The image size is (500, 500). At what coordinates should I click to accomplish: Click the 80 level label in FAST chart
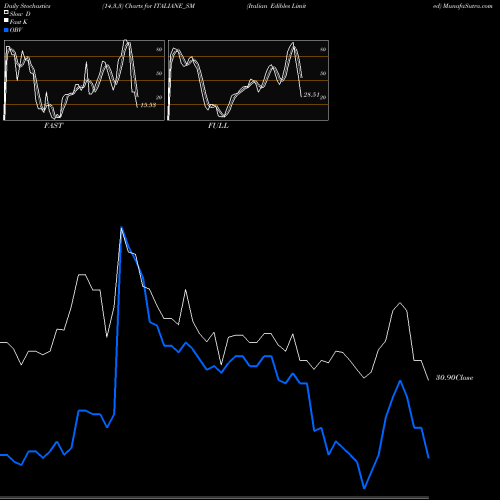click(x=159, y=49)
